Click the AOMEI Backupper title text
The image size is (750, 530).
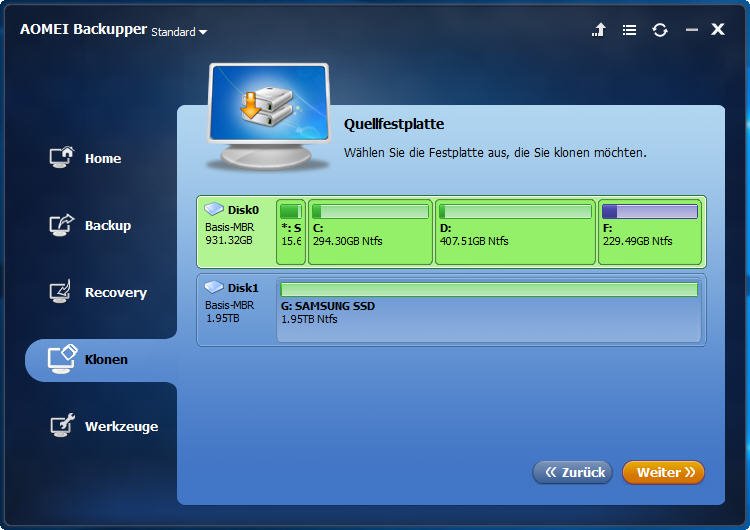tap(83, 30)
